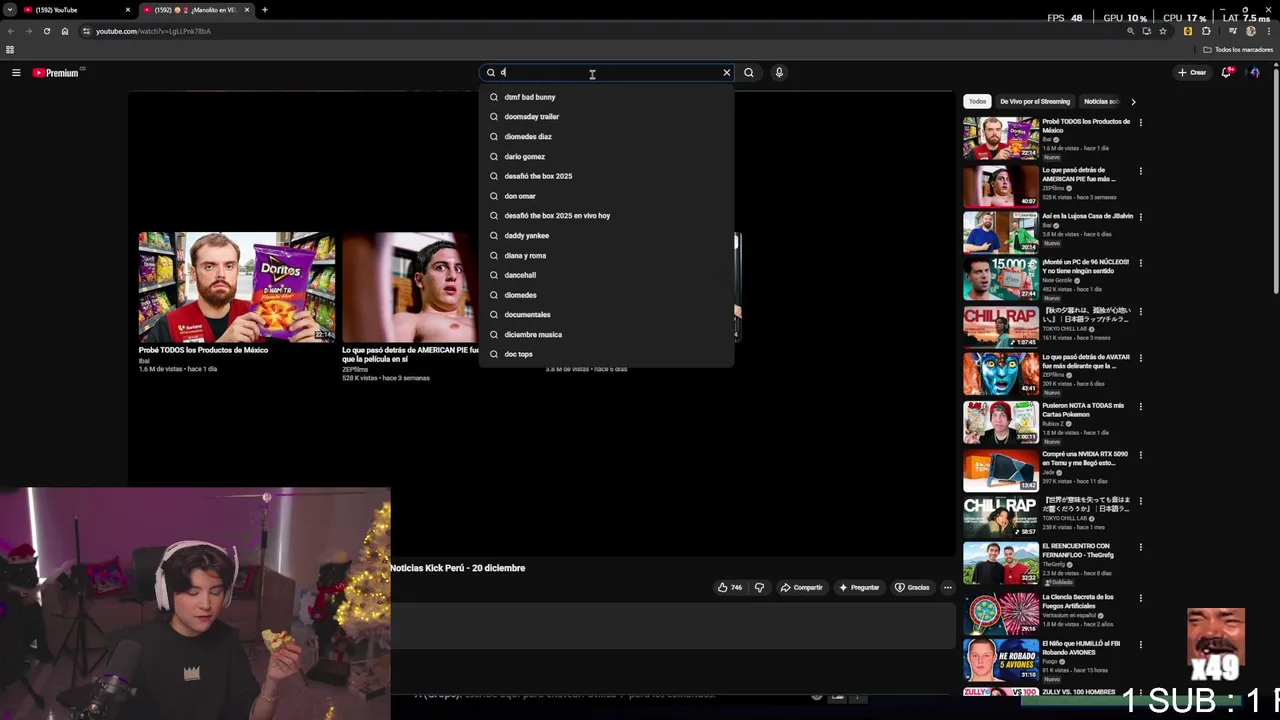
Task: Open 'El Niño que HUMILLÓ al FBI' thumbnail
Action: coord(1001,660)
